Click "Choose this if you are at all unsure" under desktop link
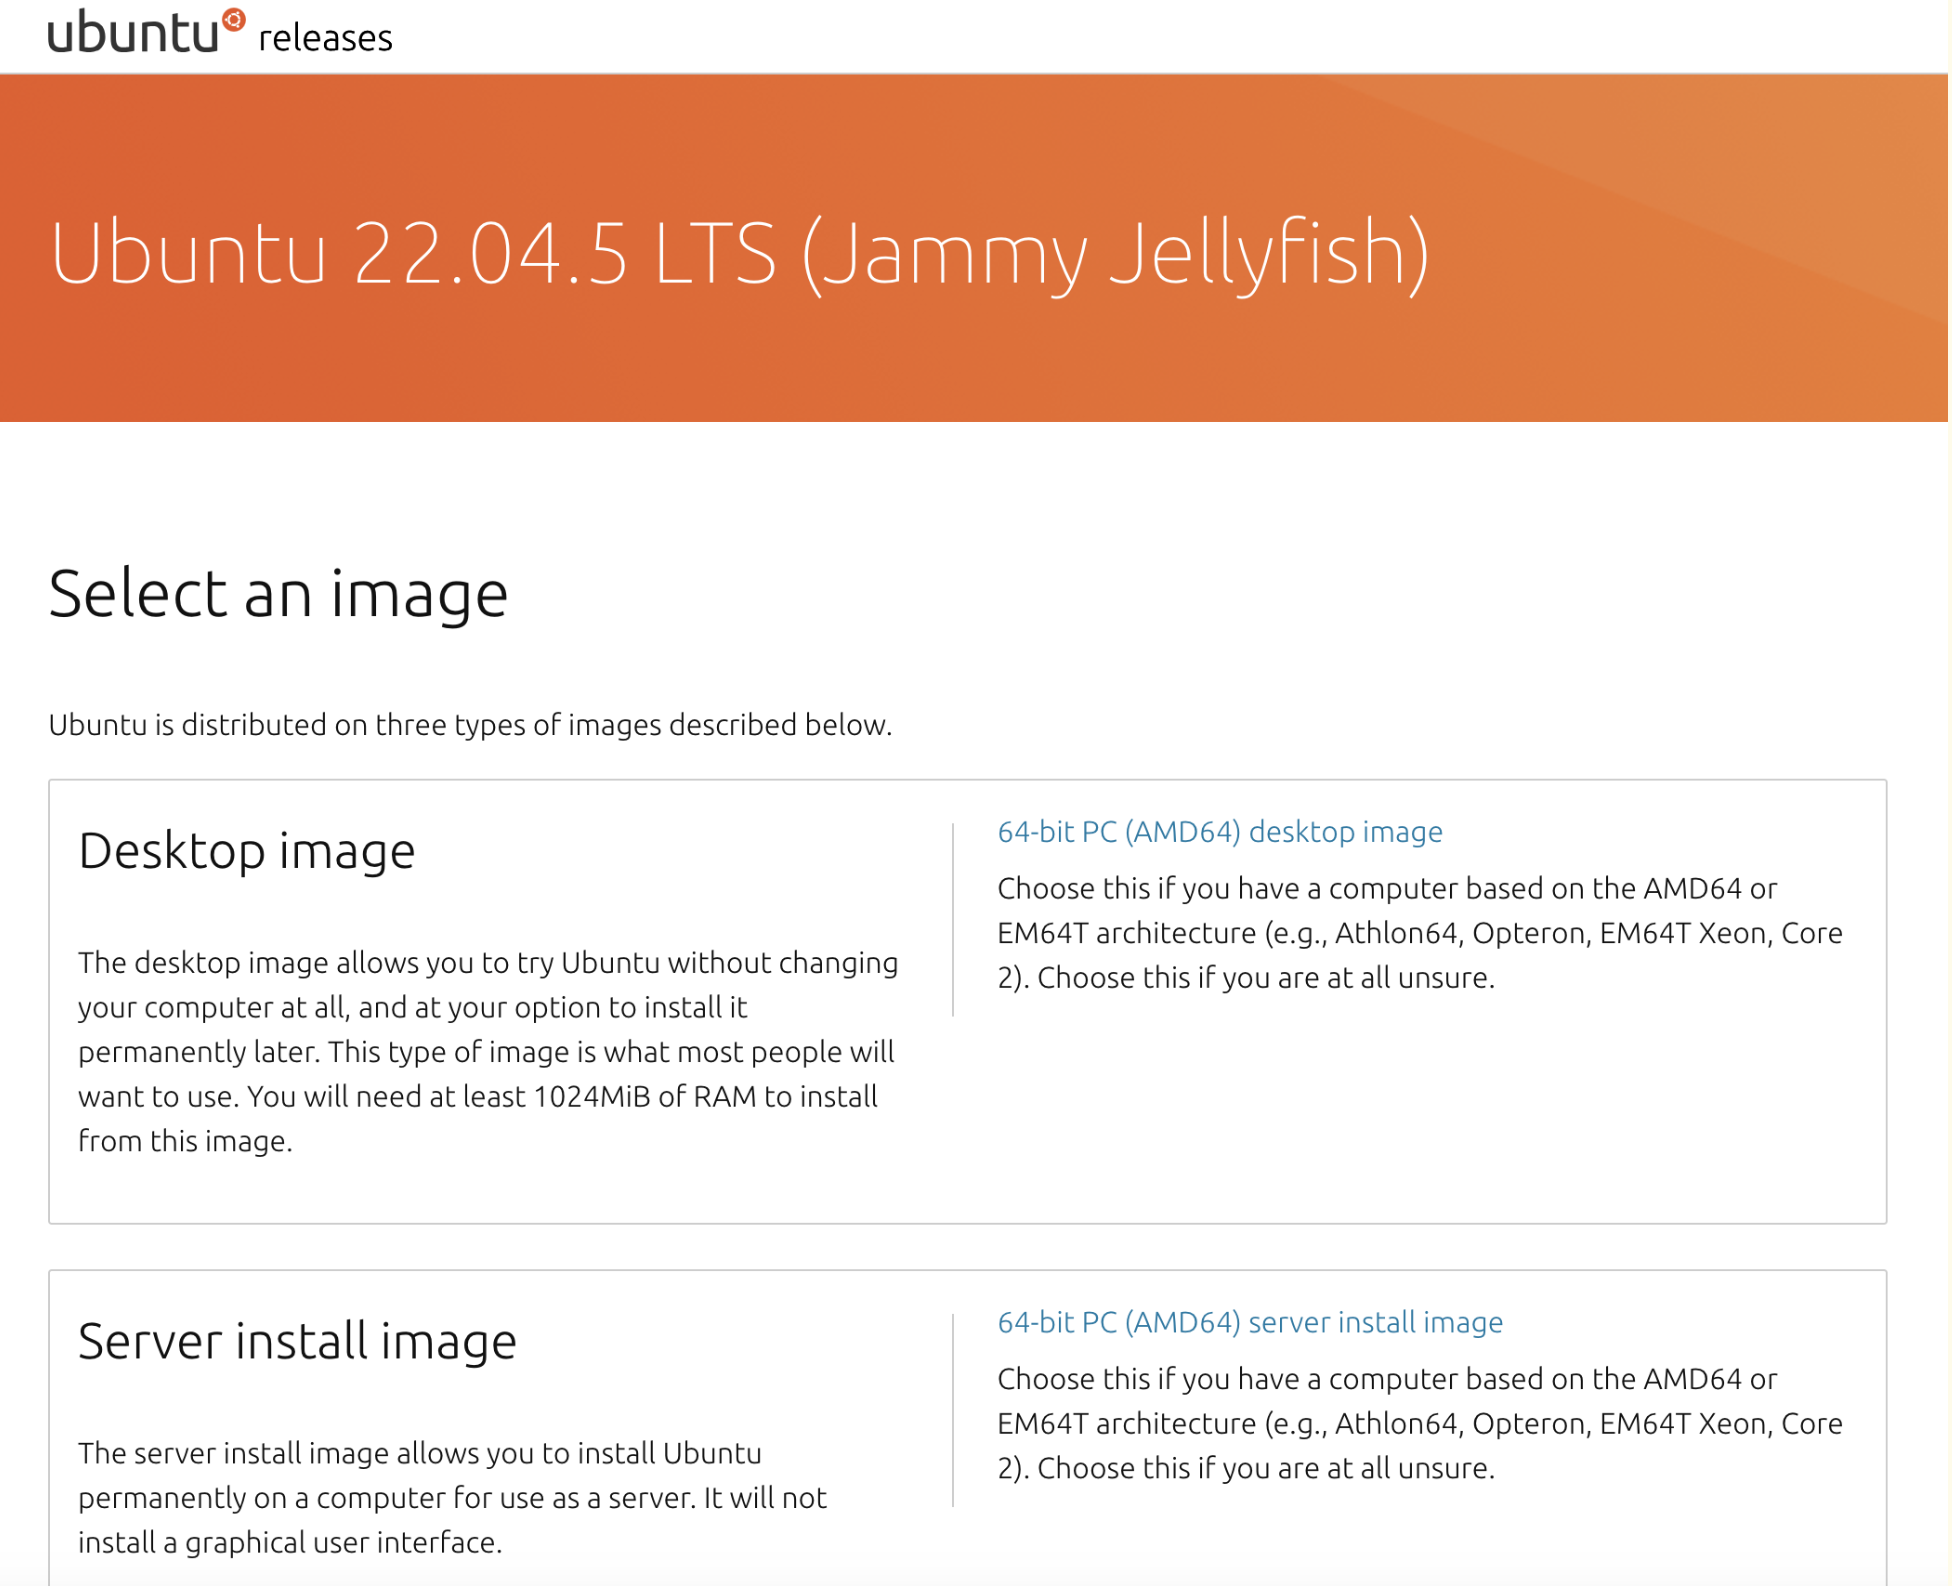The width and height of the screenshot is (1952, 1586). [1265, 978]
